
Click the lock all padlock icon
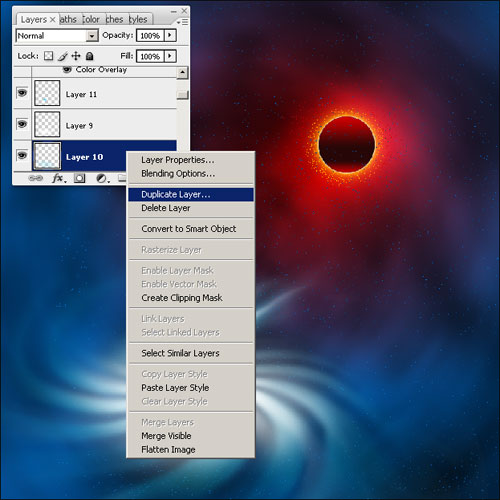tap(89, 56)
